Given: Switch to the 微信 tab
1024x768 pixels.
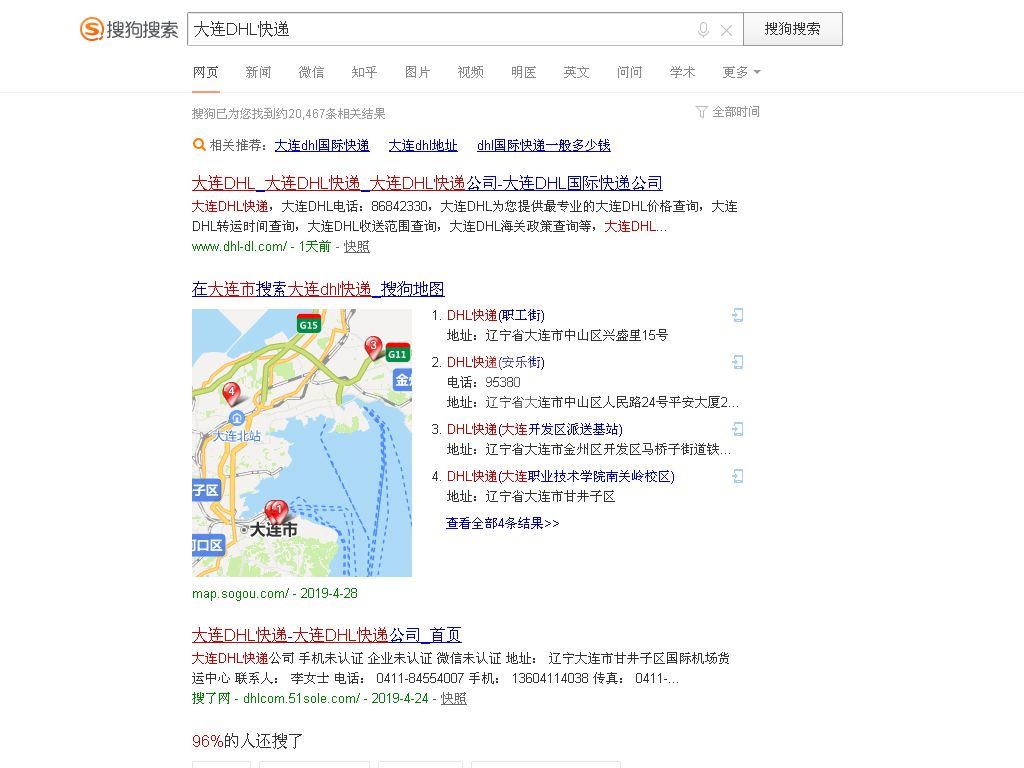Looking at the screenshot, I should click(x=312, y=72).
